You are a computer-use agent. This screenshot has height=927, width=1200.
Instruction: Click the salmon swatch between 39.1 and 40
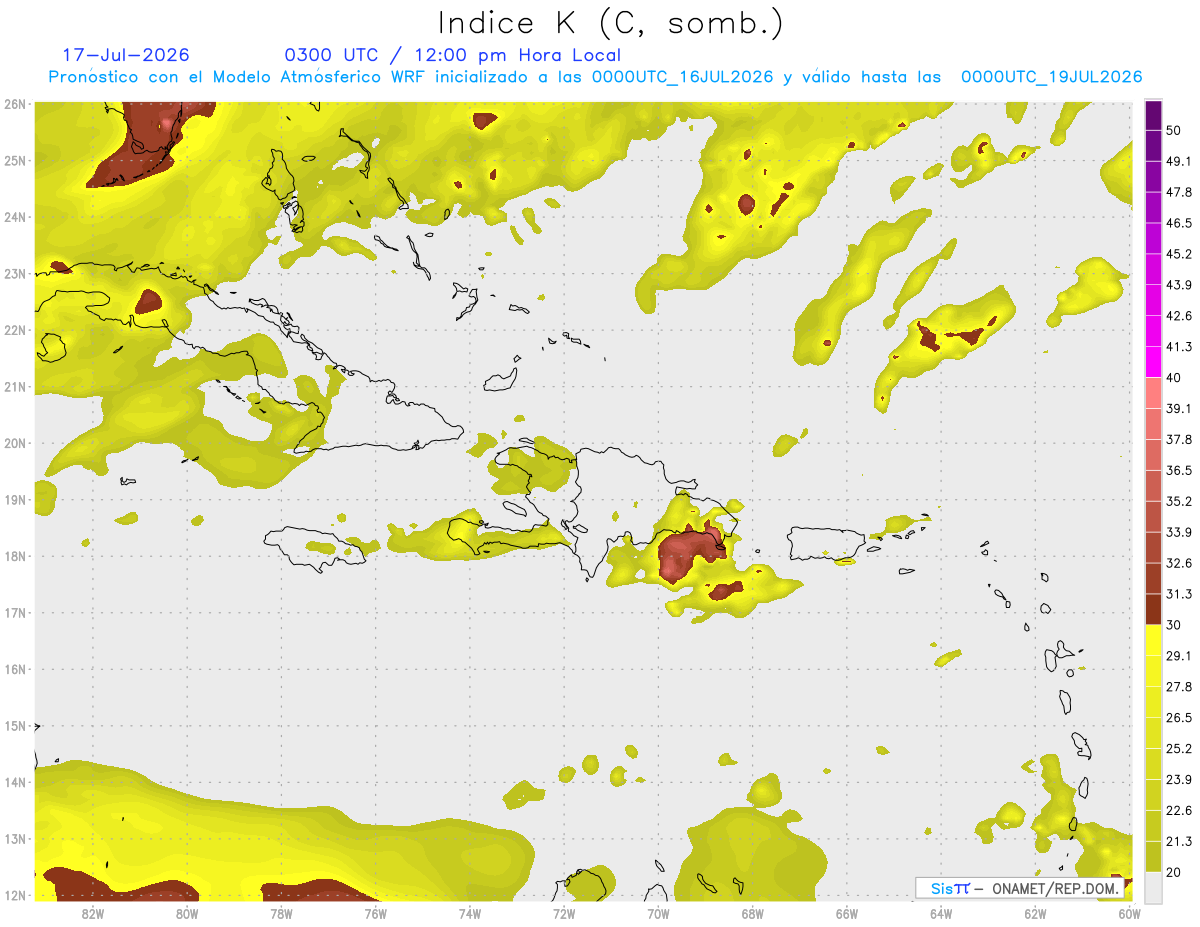coord(1153,393)
